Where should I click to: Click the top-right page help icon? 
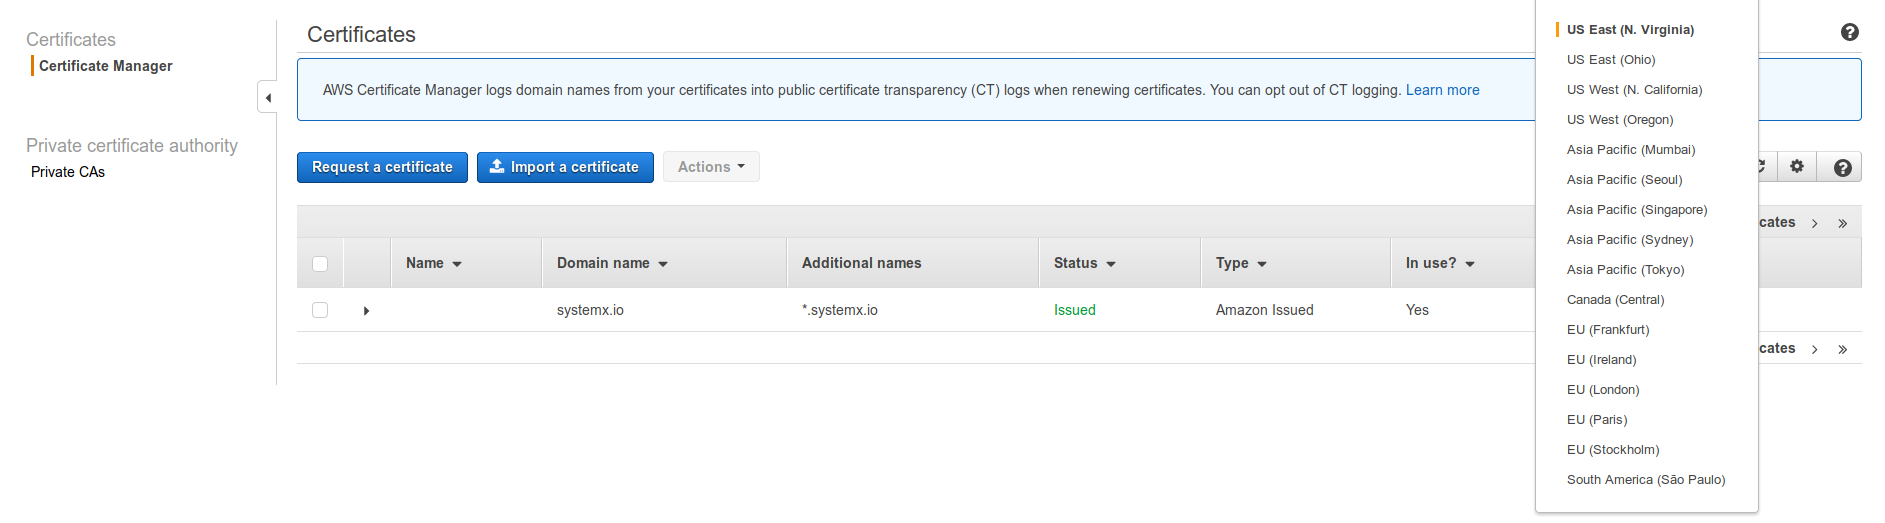click(1850, 32)
